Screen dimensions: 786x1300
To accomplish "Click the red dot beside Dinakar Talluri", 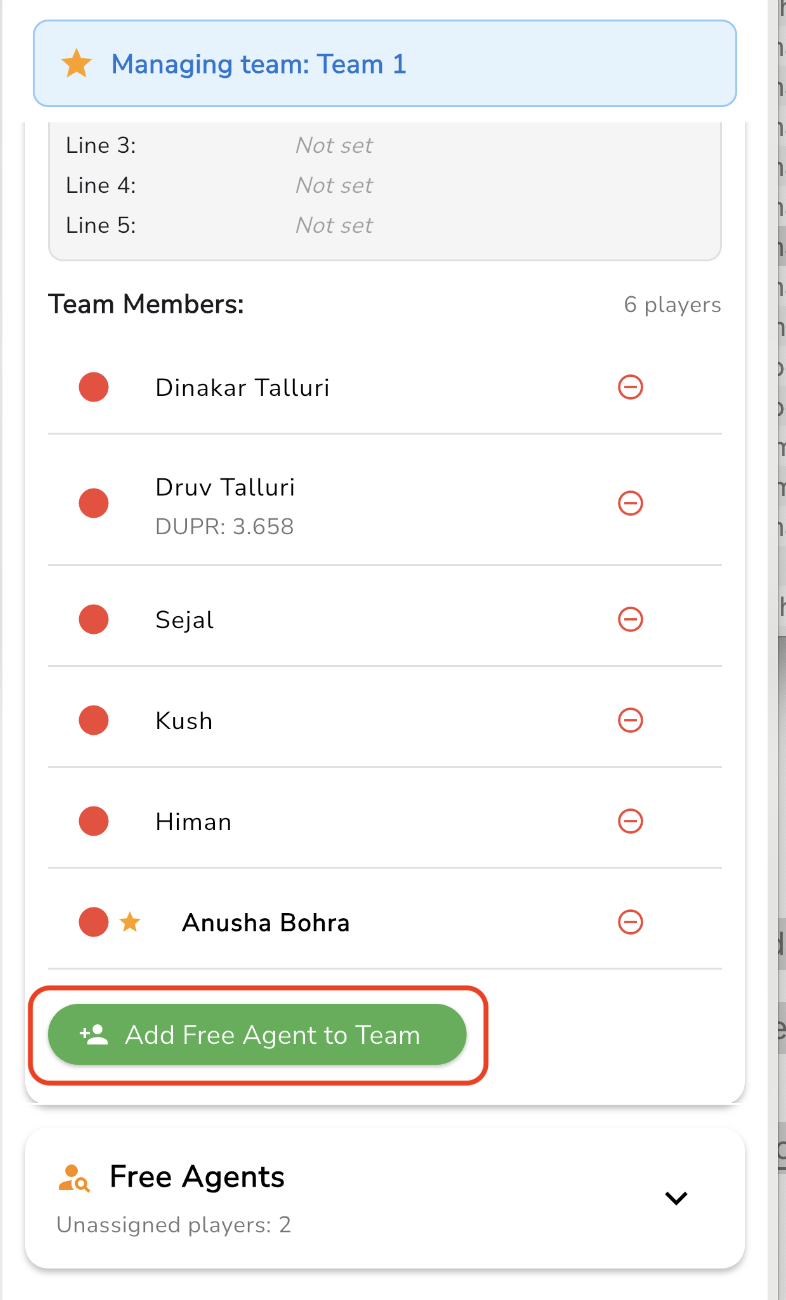I will [94, 387].
